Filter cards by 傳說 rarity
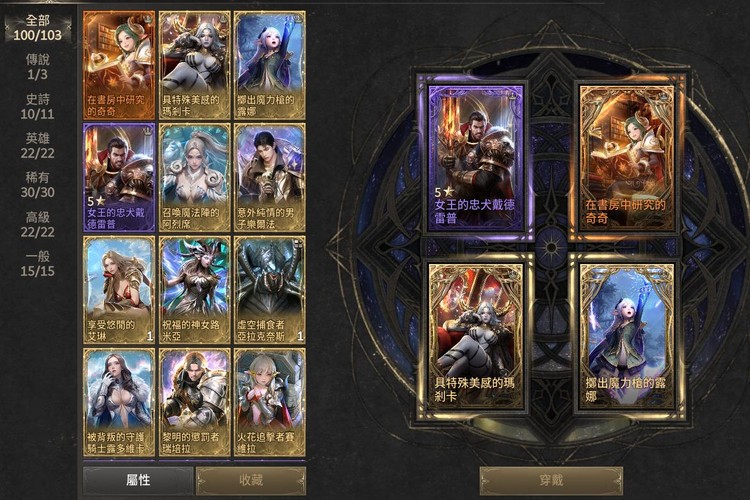Viewport: 750px width, 500px height. tap(38, 67)
